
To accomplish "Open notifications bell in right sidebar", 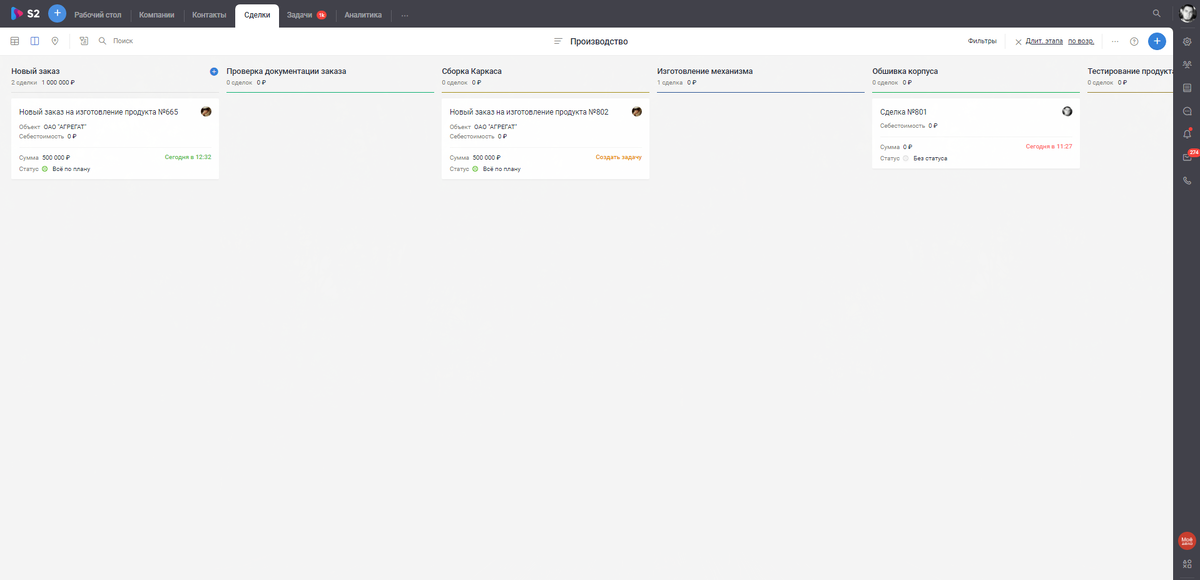I will (1188, 132).
